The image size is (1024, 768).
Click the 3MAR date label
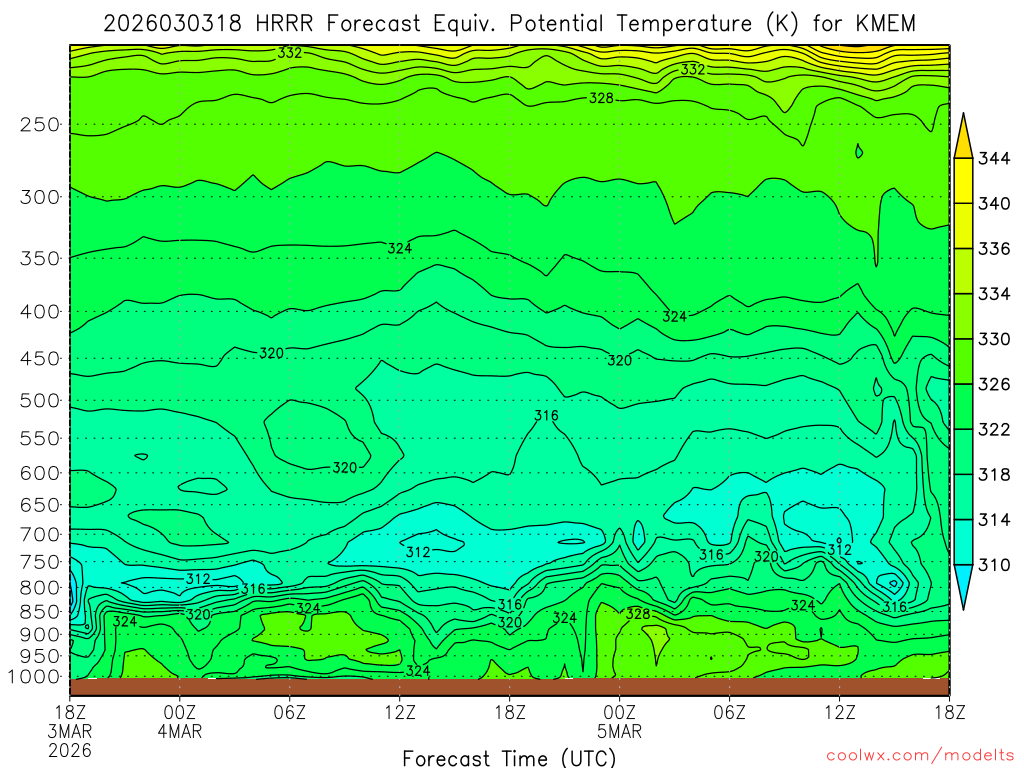pyautogui.click(x=70, y=731)
